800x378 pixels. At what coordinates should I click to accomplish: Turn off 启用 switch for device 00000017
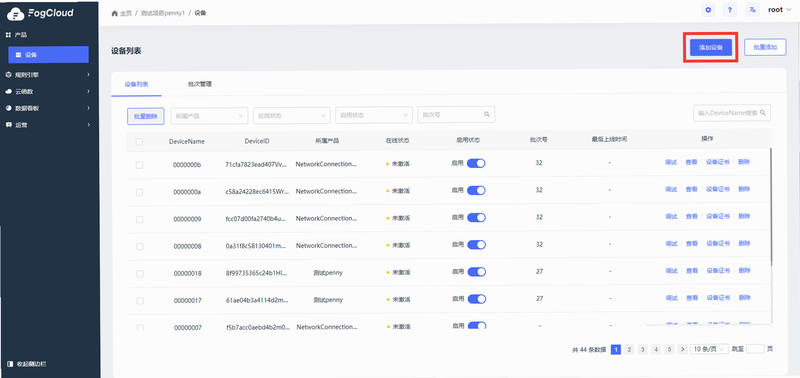click(x=476, y=299)
